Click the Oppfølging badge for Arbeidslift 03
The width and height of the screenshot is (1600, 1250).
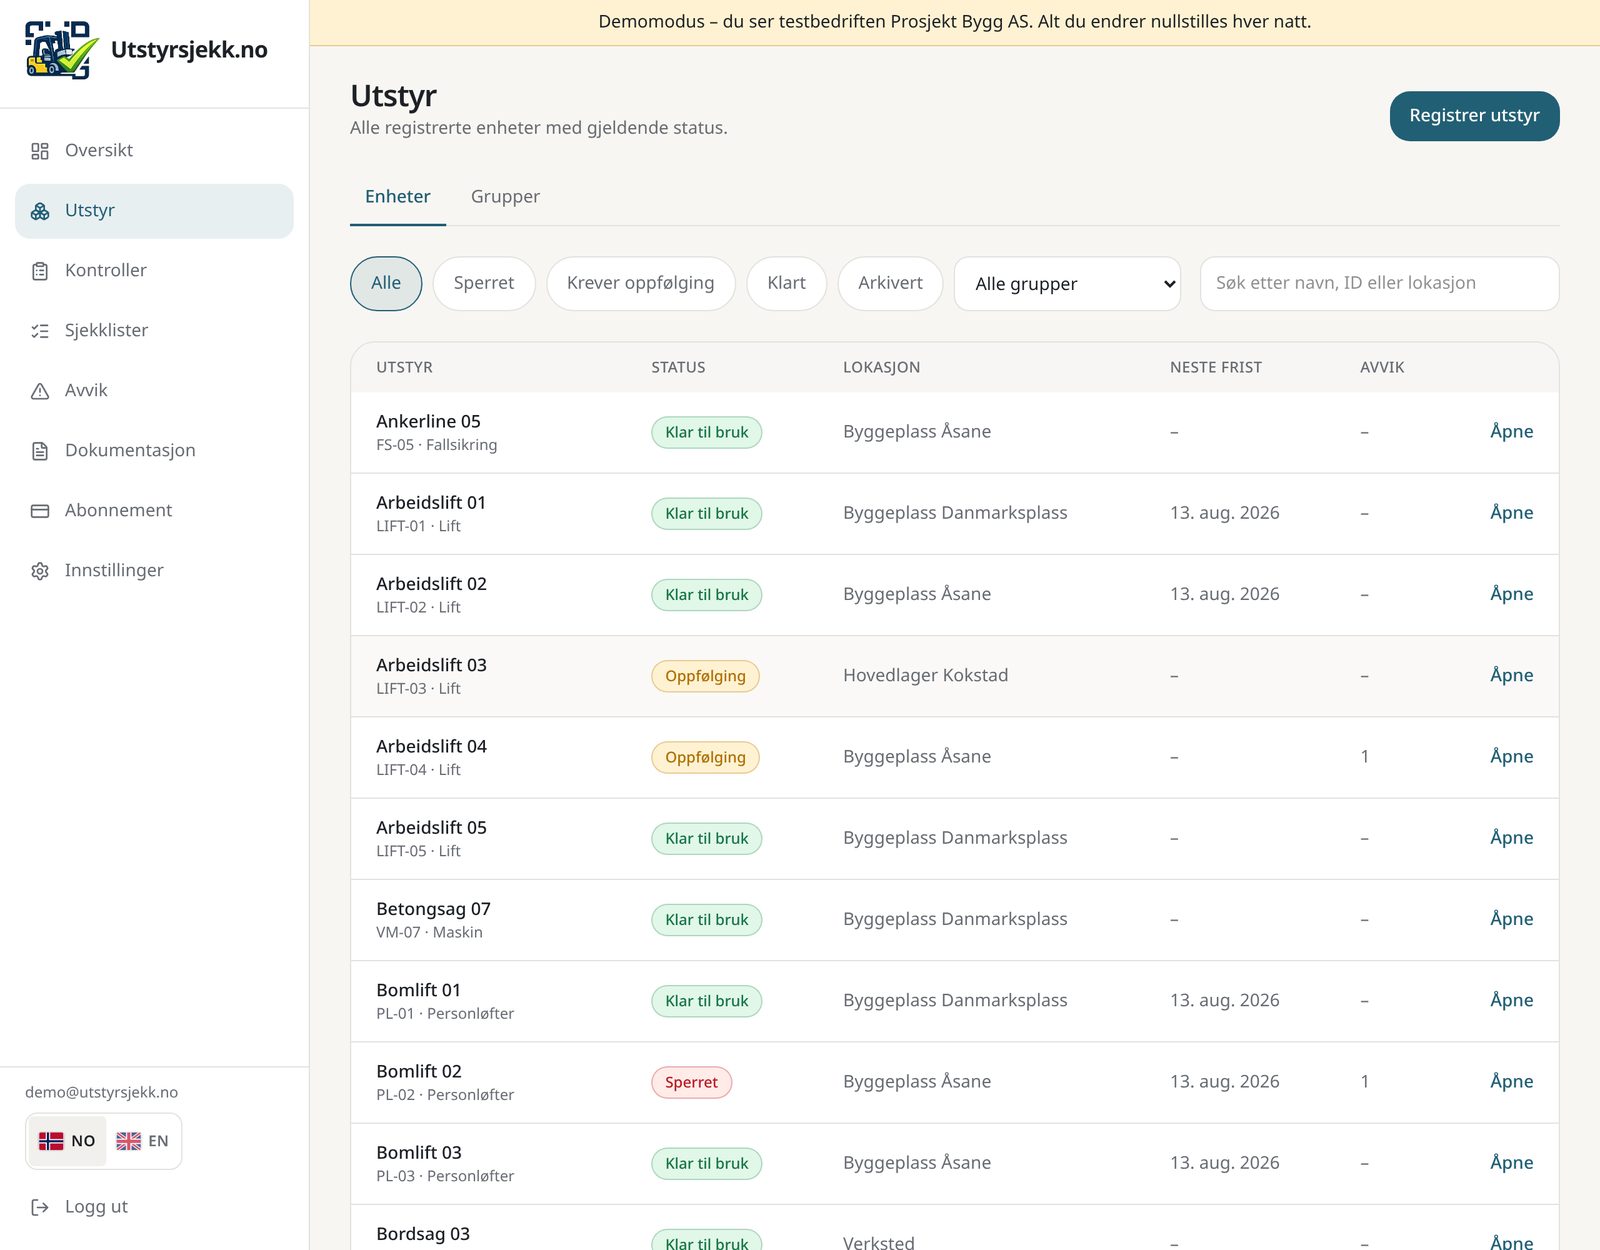click(x=705, y=677)
